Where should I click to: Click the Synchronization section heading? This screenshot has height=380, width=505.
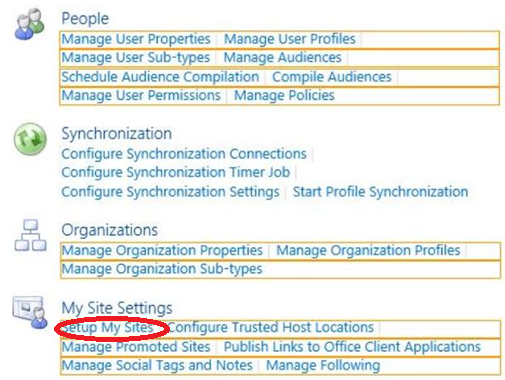pos(117,134)
